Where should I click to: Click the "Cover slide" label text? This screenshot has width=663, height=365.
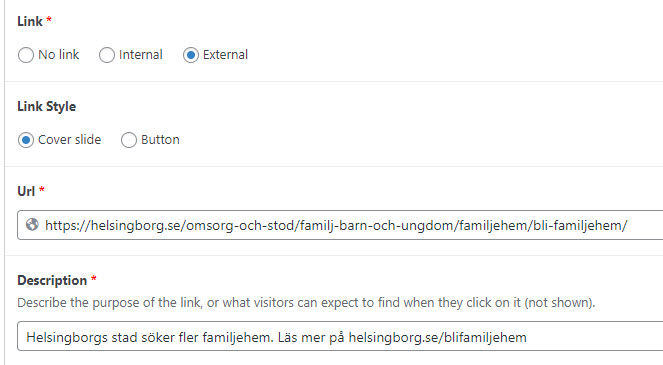tap(69, 140)
